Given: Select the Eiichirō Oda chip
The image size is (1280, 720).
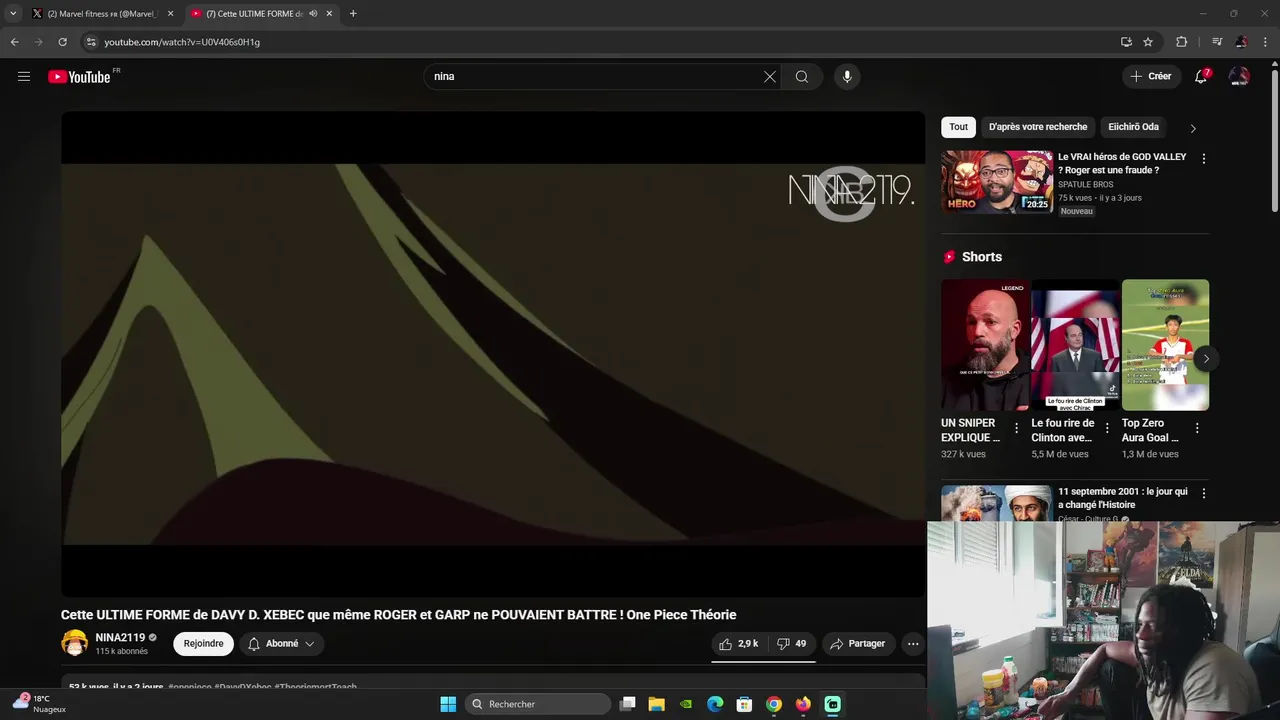Looking at the screenshot, I should [x=1133, y=127].
